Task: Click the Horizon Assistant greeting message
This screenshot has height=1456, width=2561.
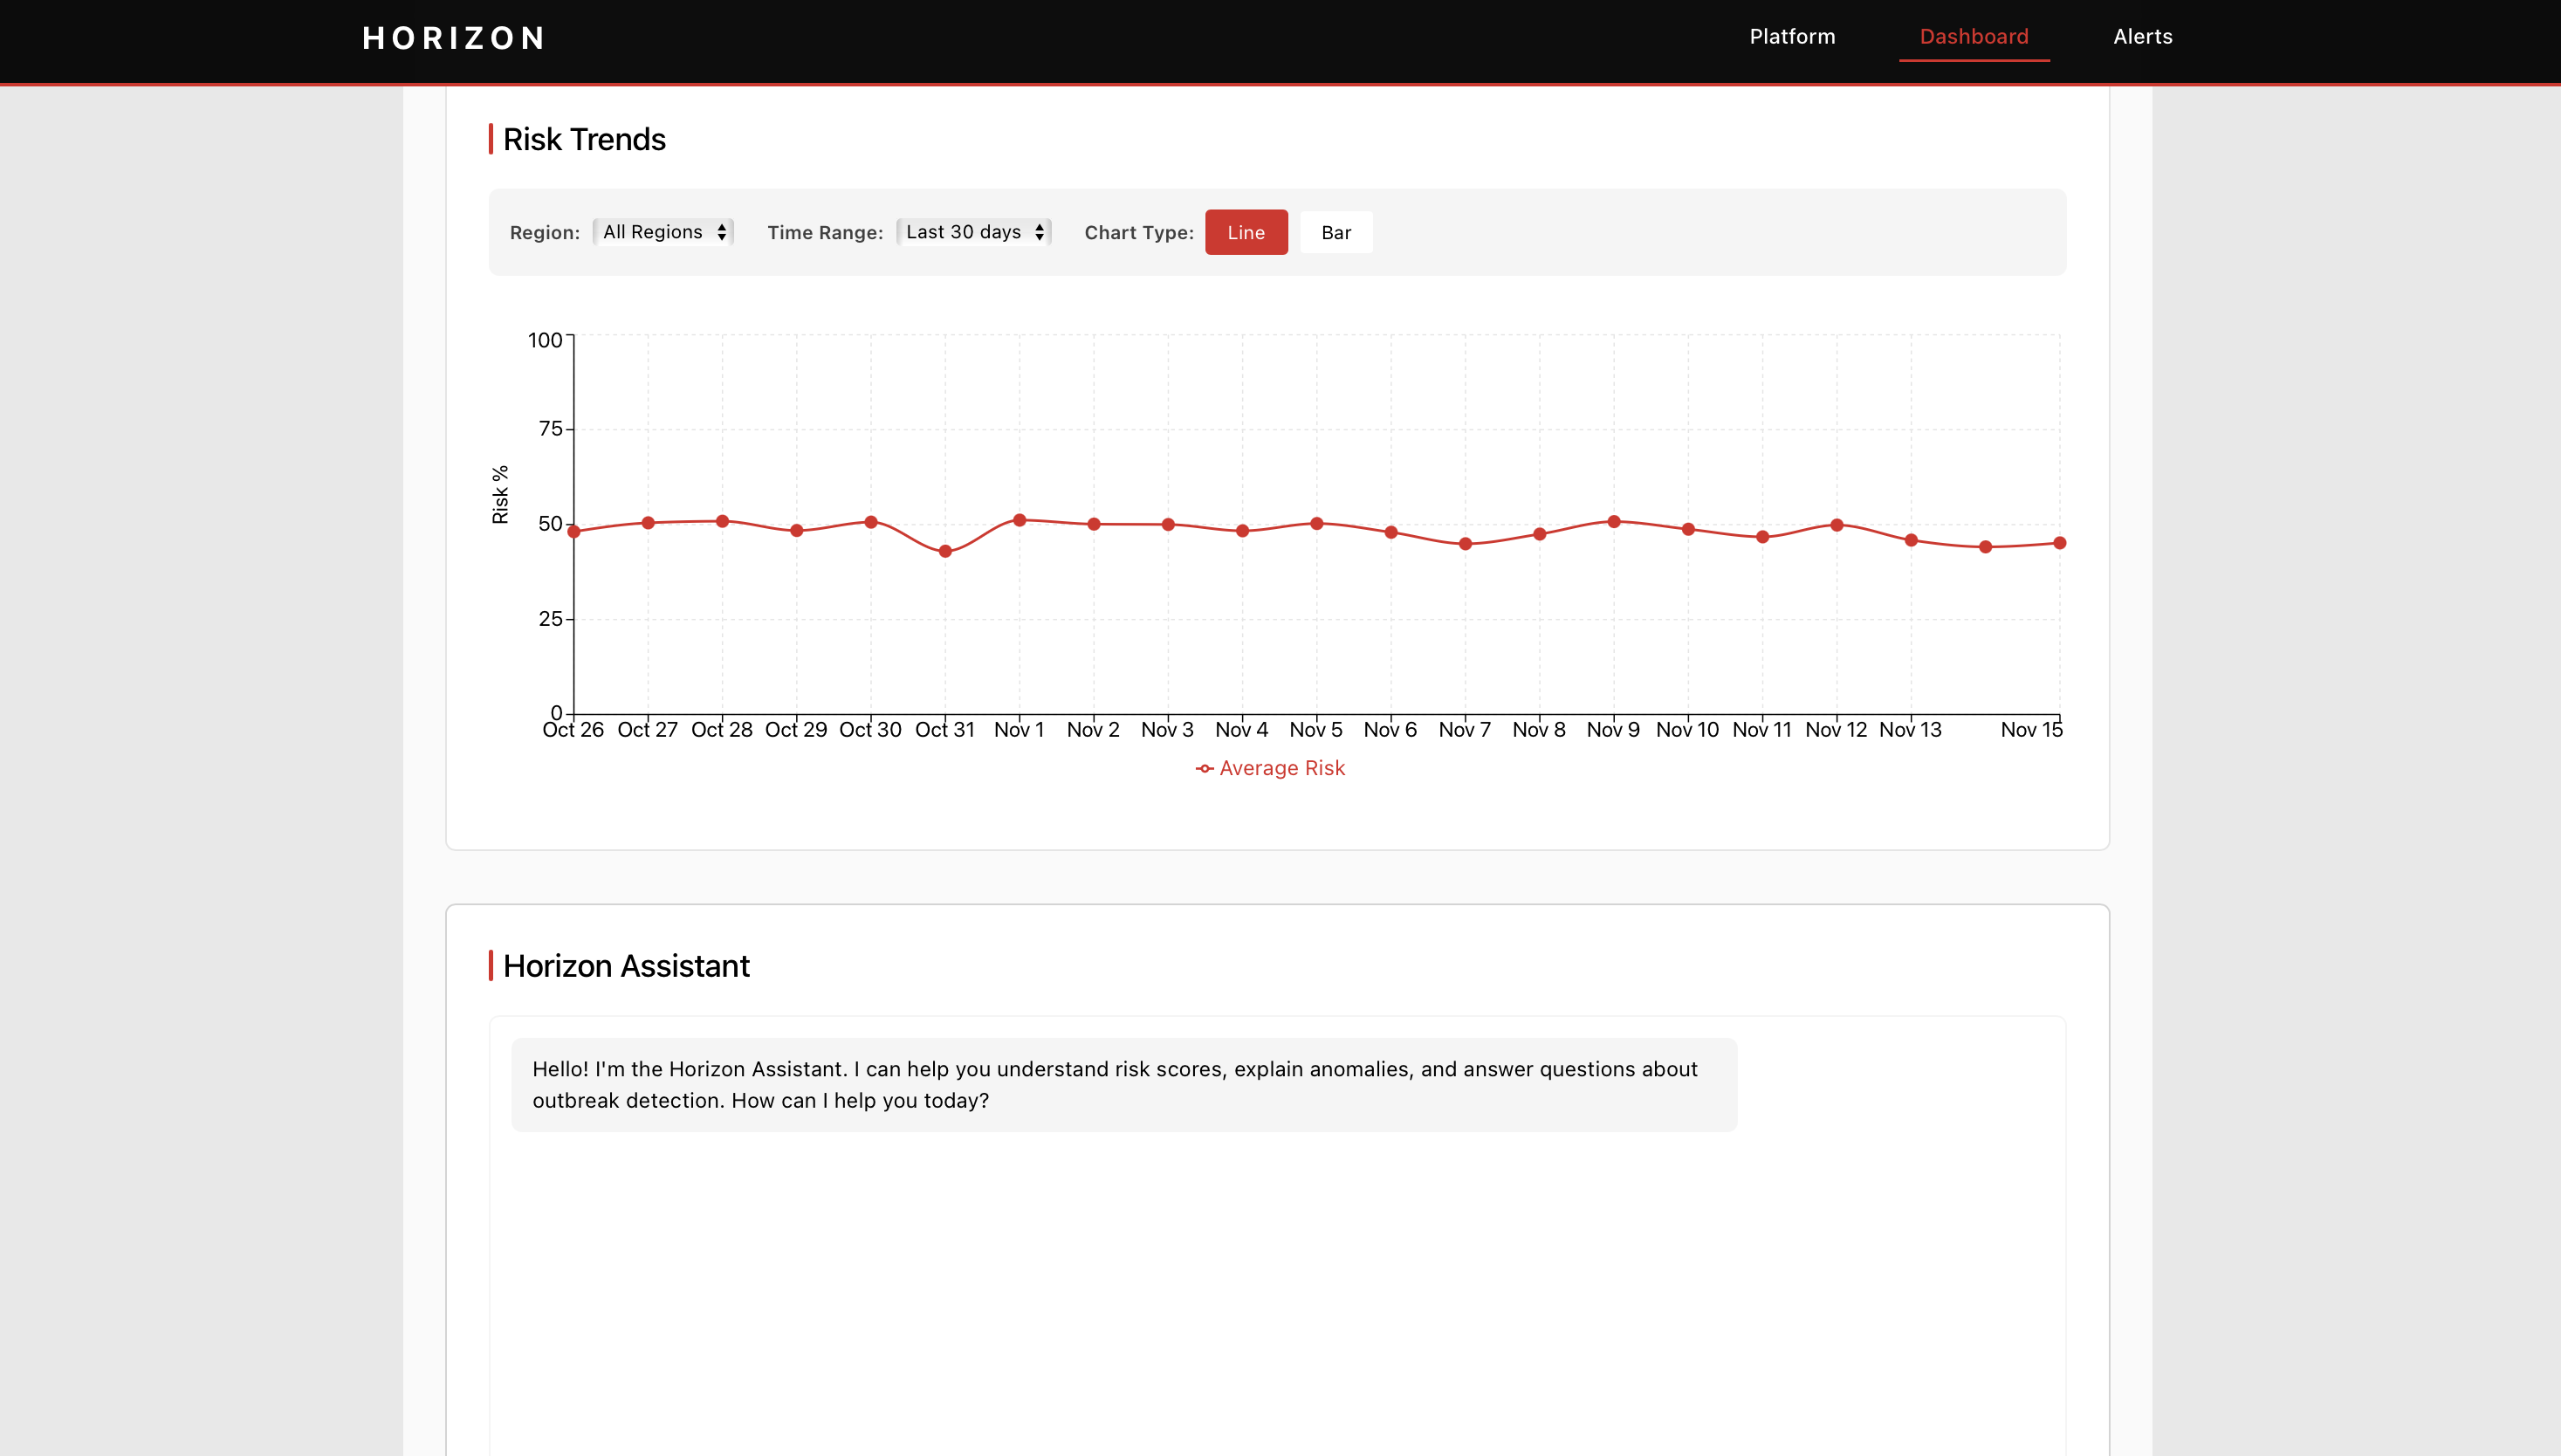Action: point(1123,1084)
